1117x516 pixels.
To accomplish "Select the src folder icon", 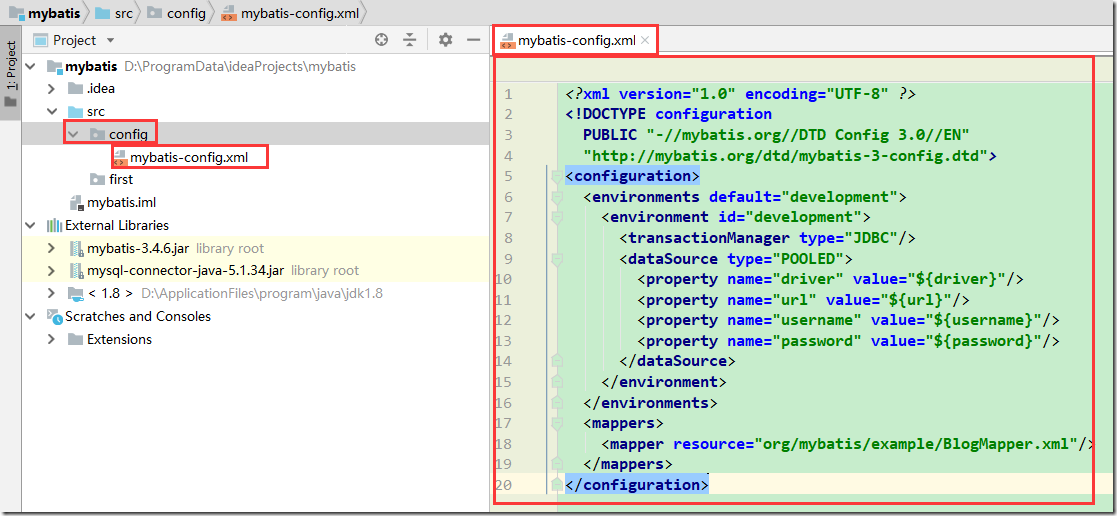I will (75, 112).
